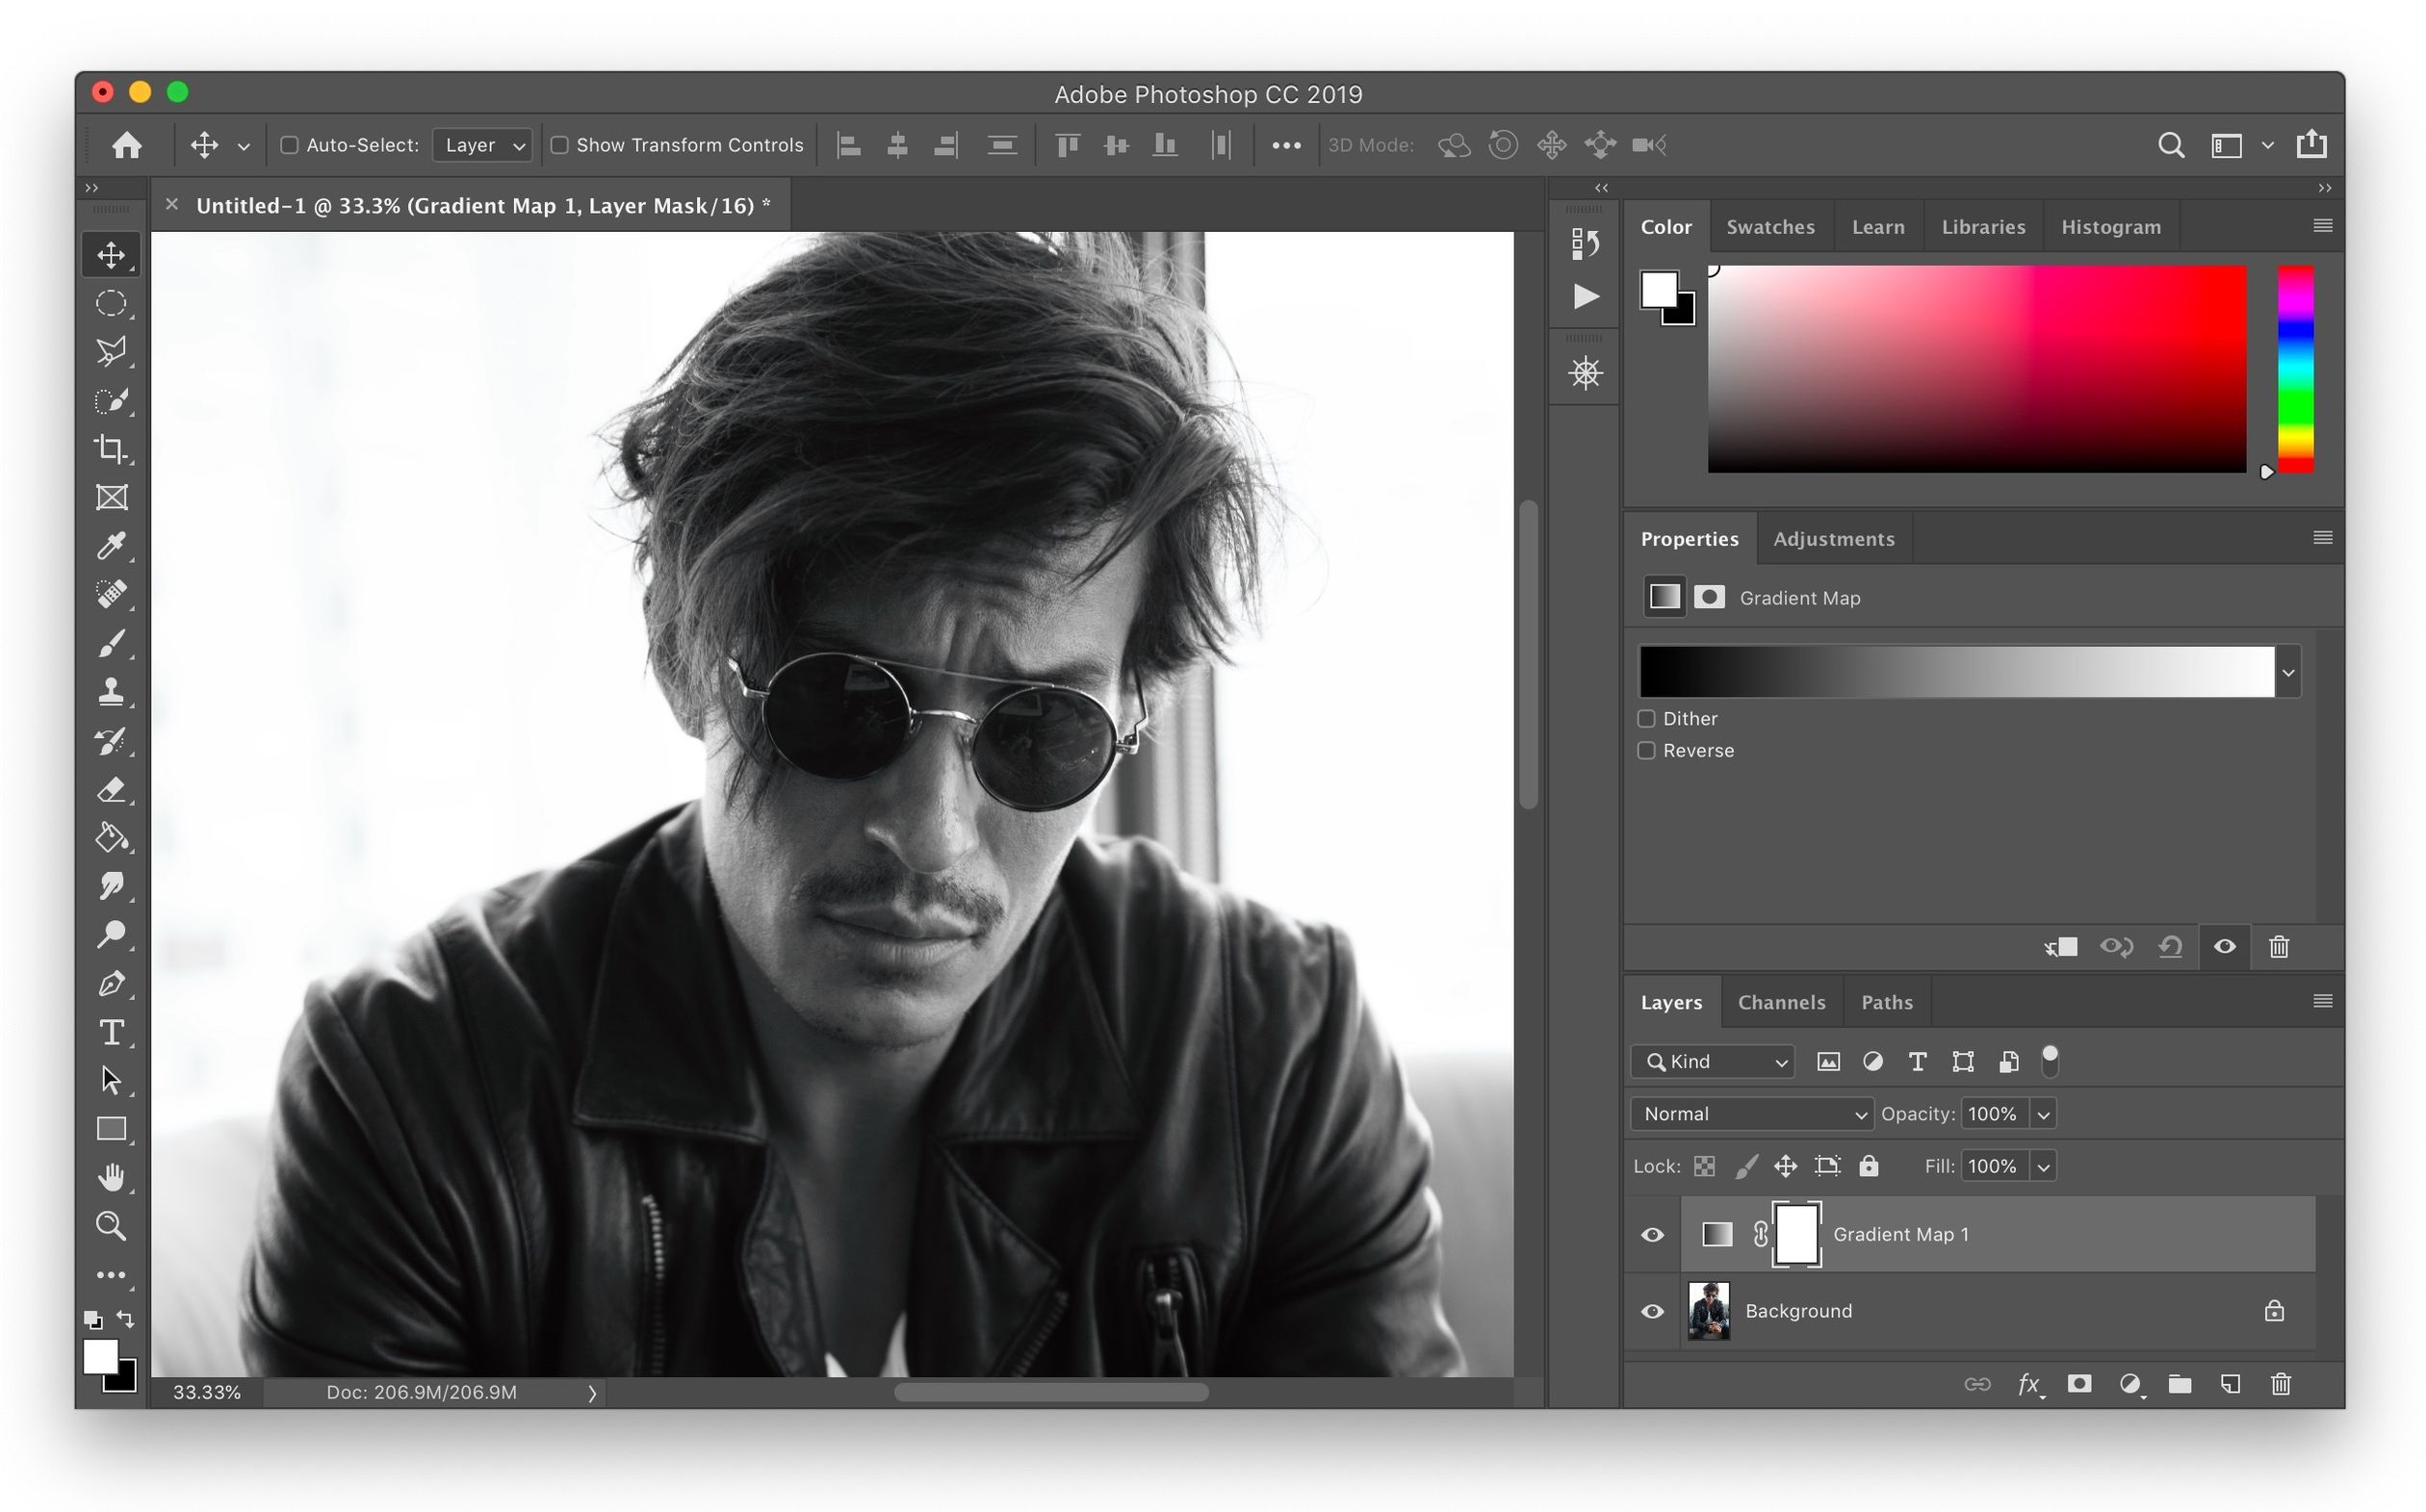The height and width of the screenshot is (1512, 2426).
Task: Hide the Gradient Map 1 layer
Action: pos(1651,1234)
